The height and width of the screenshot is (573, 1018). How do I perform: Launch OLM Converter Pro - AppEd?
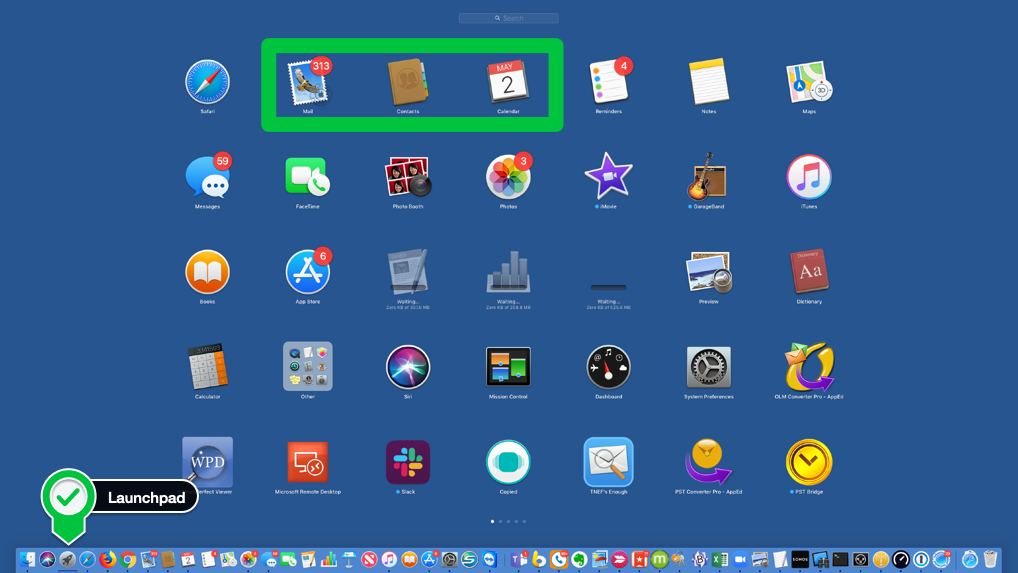[809, 367]
